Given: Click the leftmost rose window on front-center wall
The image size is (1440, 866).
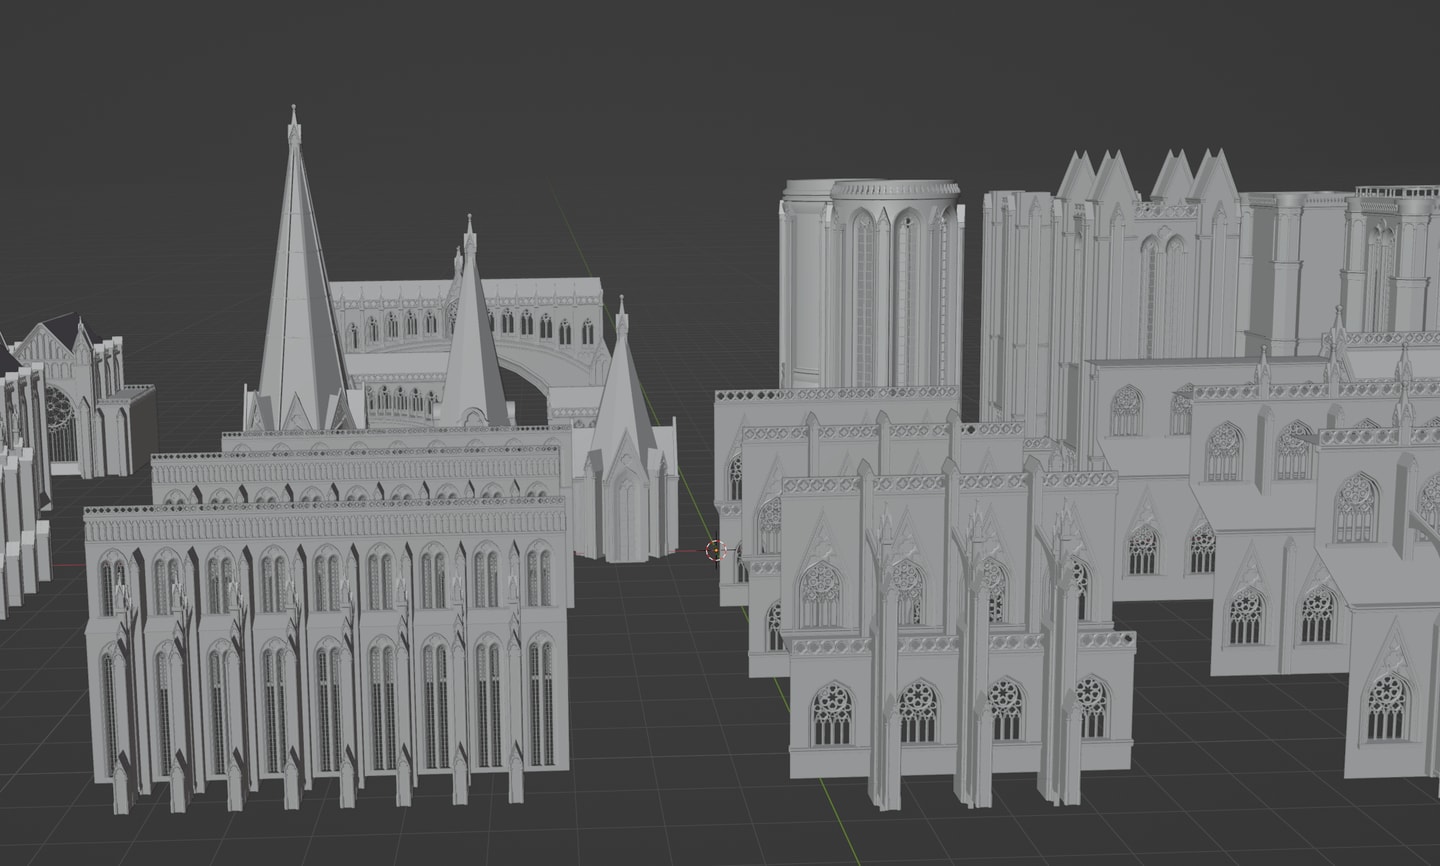Looking at the screenshot, I should [832, 714].
